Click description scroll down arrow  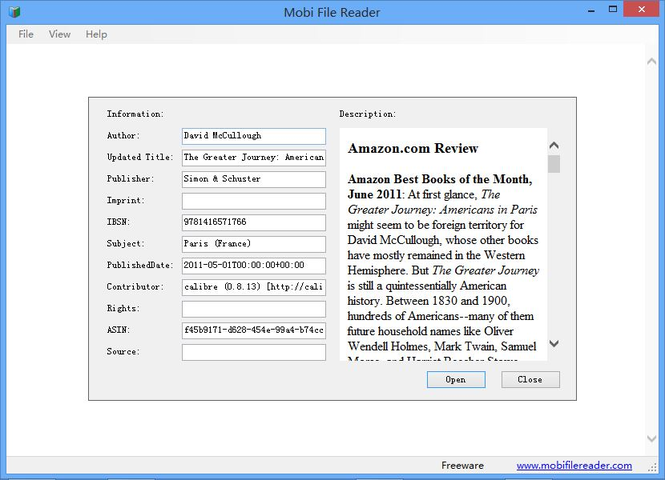[554, 343]
